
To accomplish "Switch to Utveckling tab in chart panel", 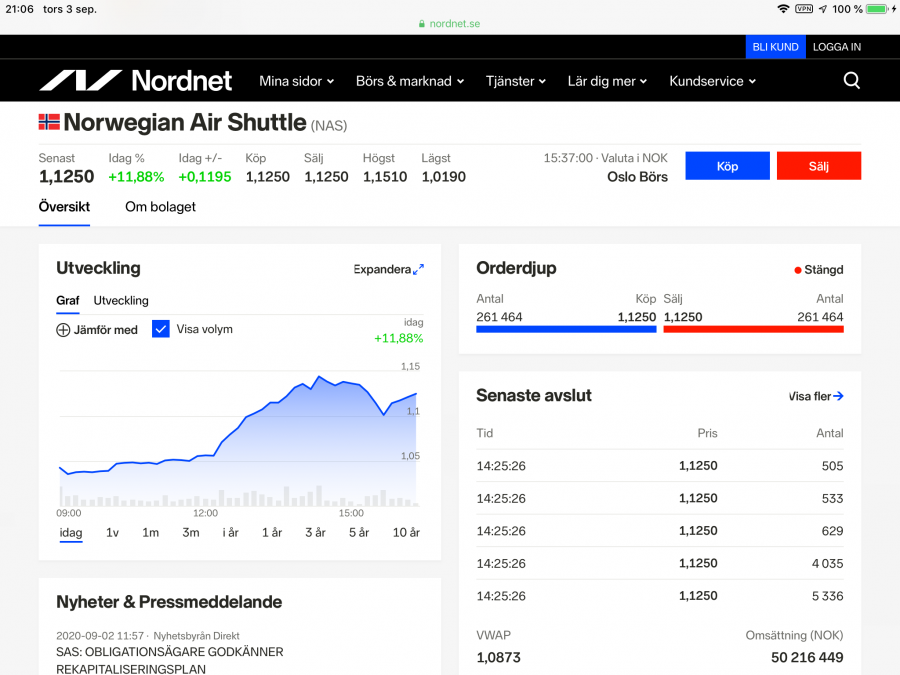I will 121,300.
